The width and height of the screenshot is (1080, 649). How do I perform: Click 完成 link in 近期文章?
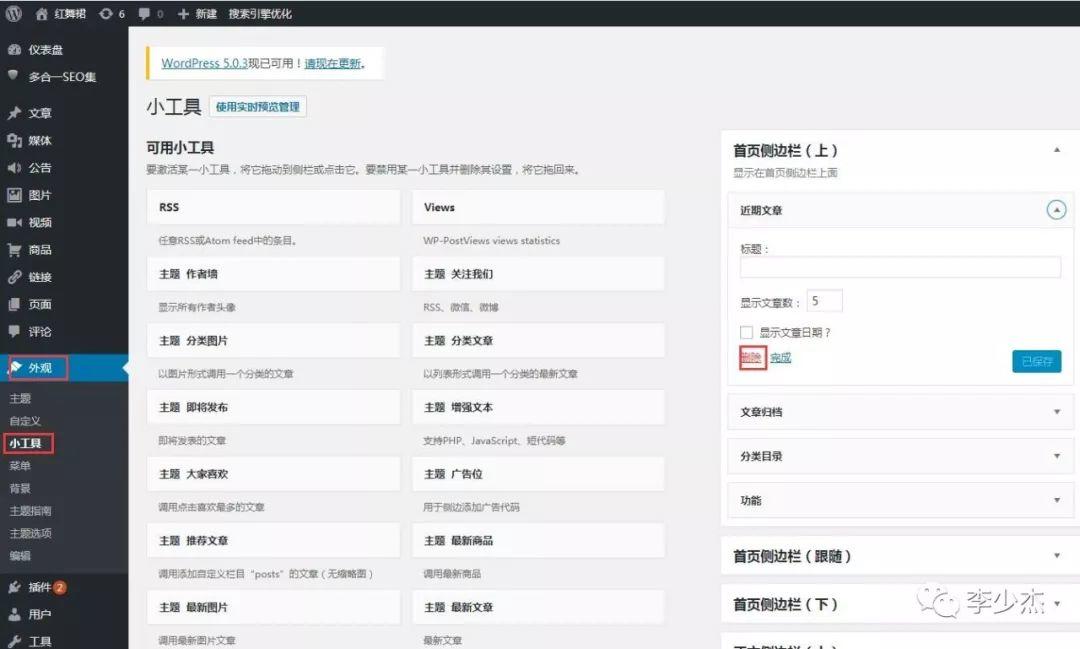coord(780,358)
